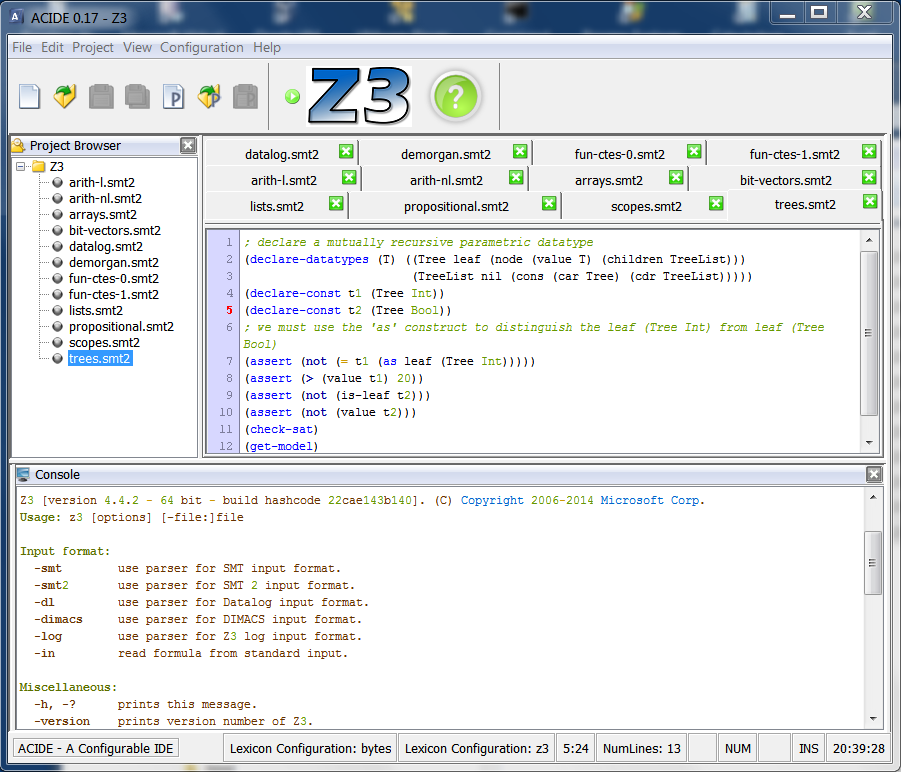Screen dimensions: 901x772
Task: Click the Microsoft Corp. text in console
Action: 652,500
